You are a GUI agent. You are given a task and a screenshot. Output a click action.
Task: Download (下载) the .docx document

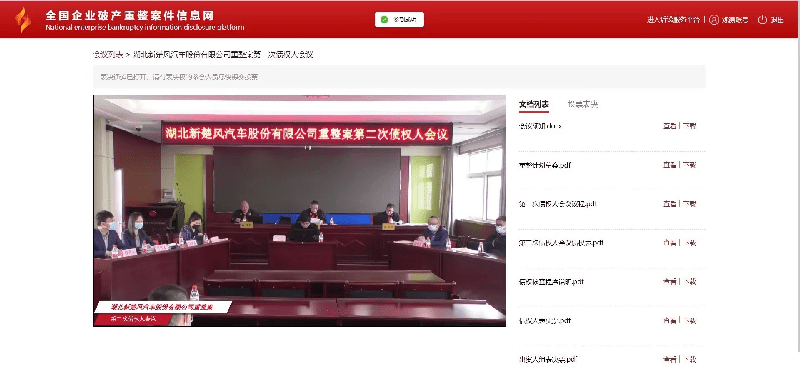tap(689, 126)
